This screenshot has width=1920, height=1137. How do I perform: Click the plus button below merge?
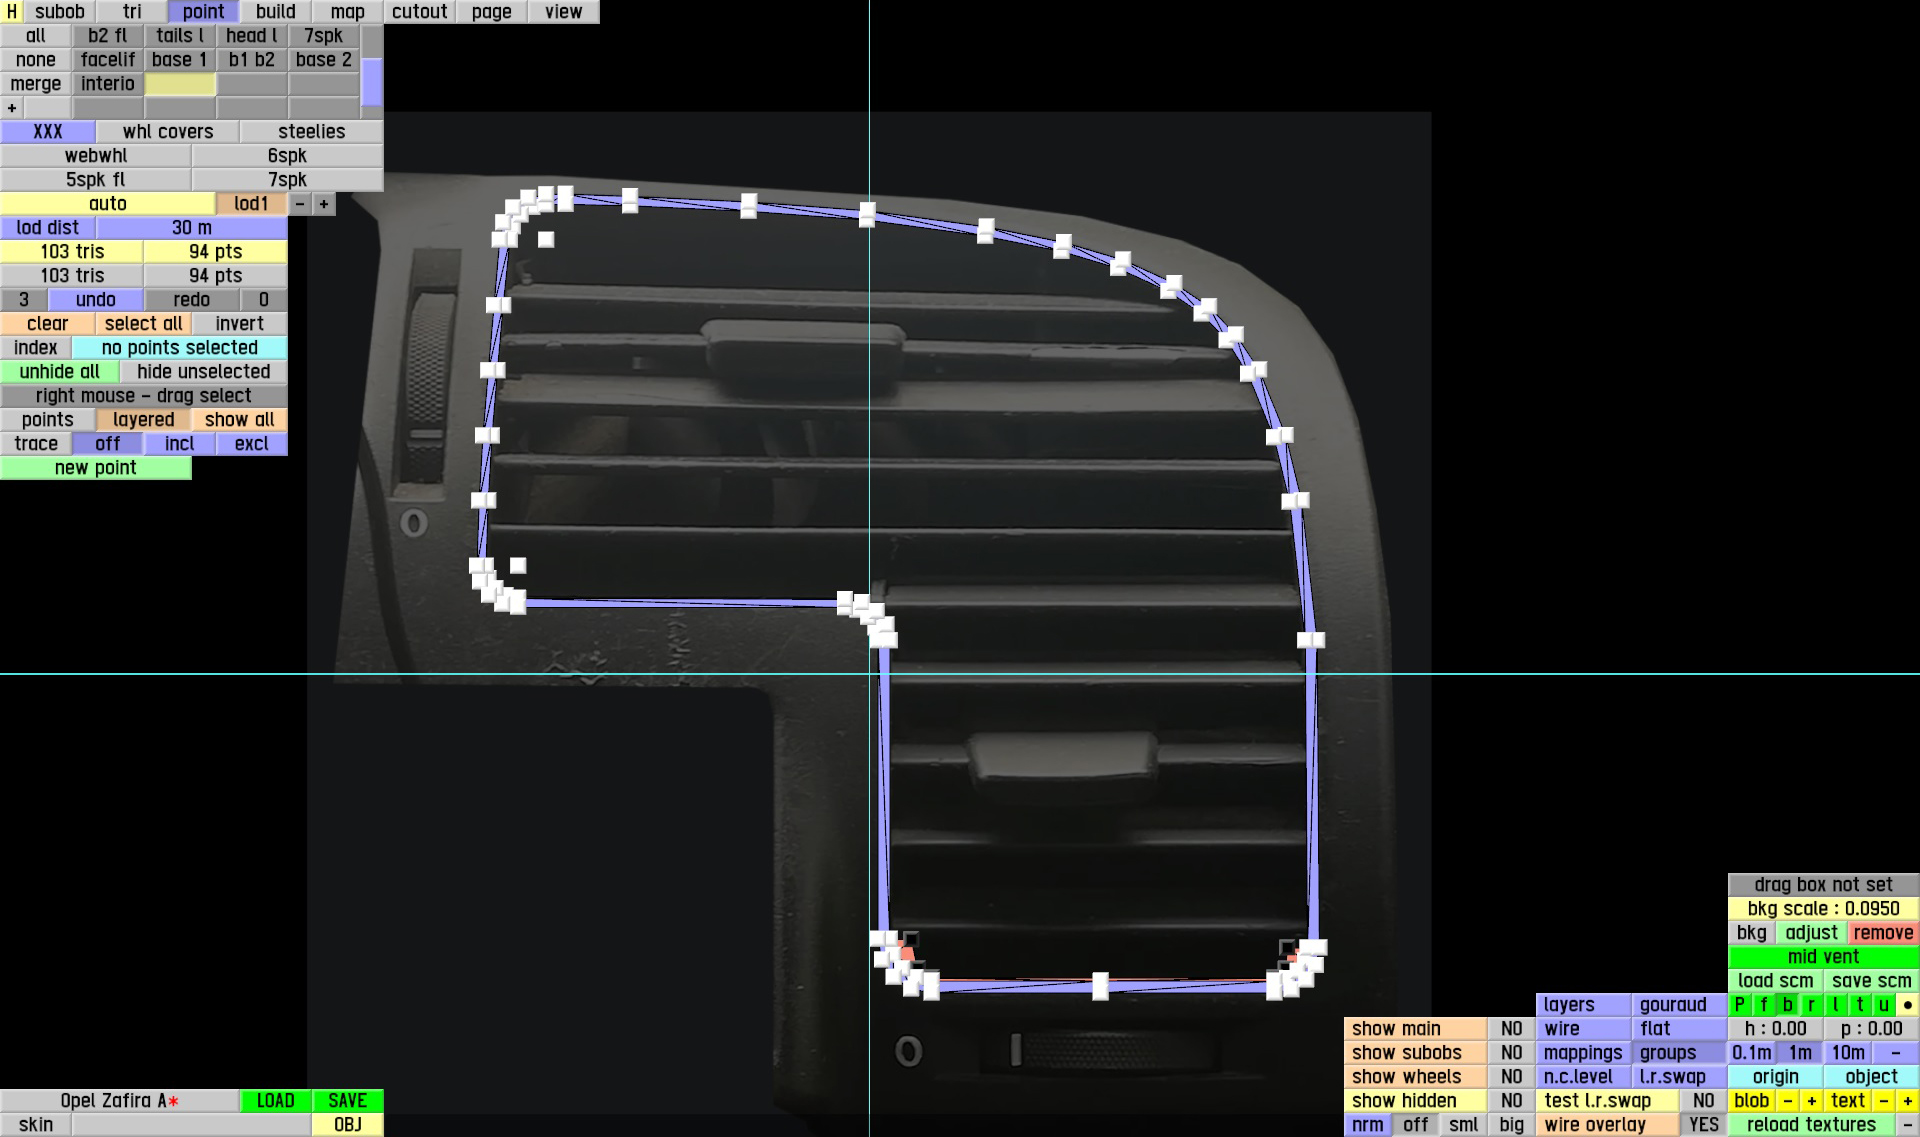(12, 108)
